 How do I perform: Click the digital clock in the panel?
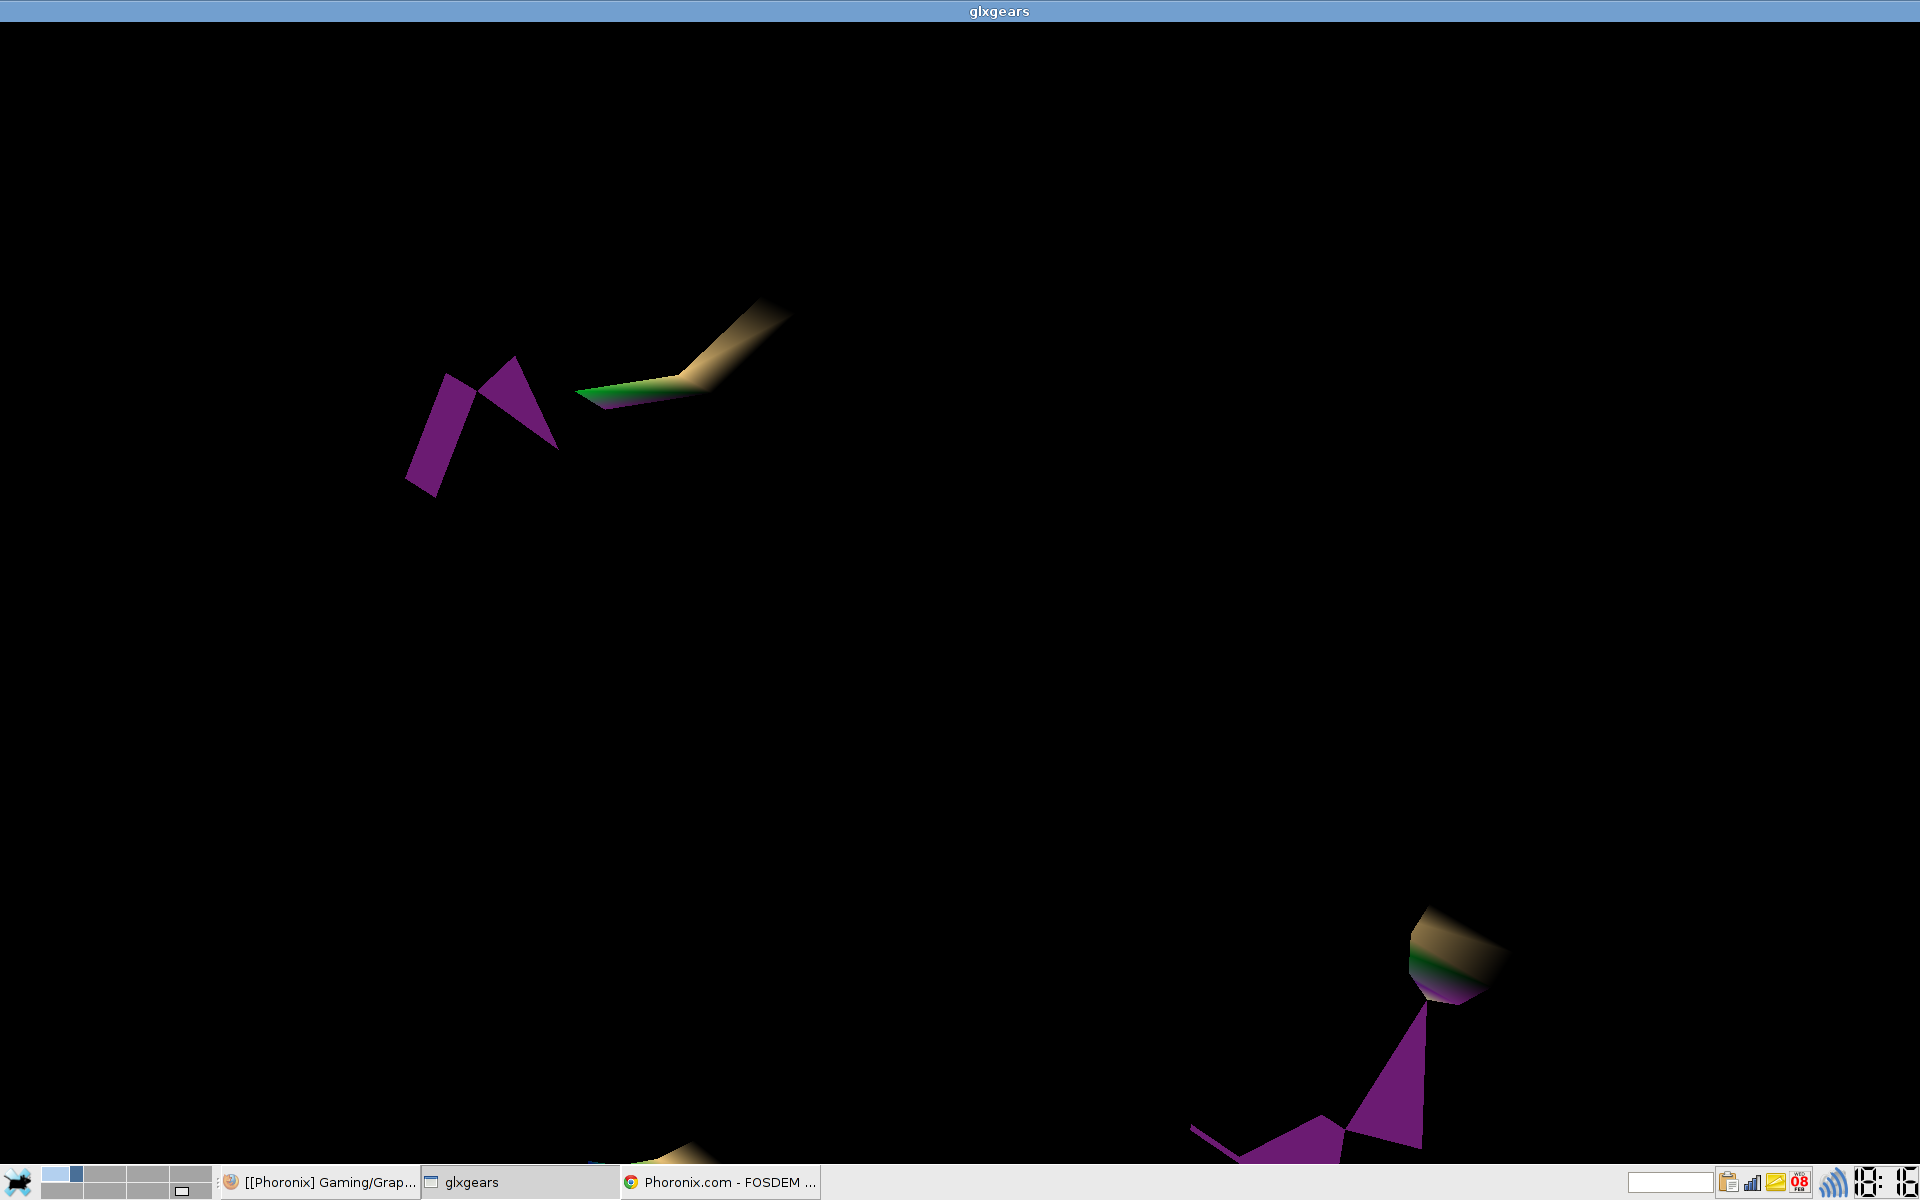click(1886, 1182)
